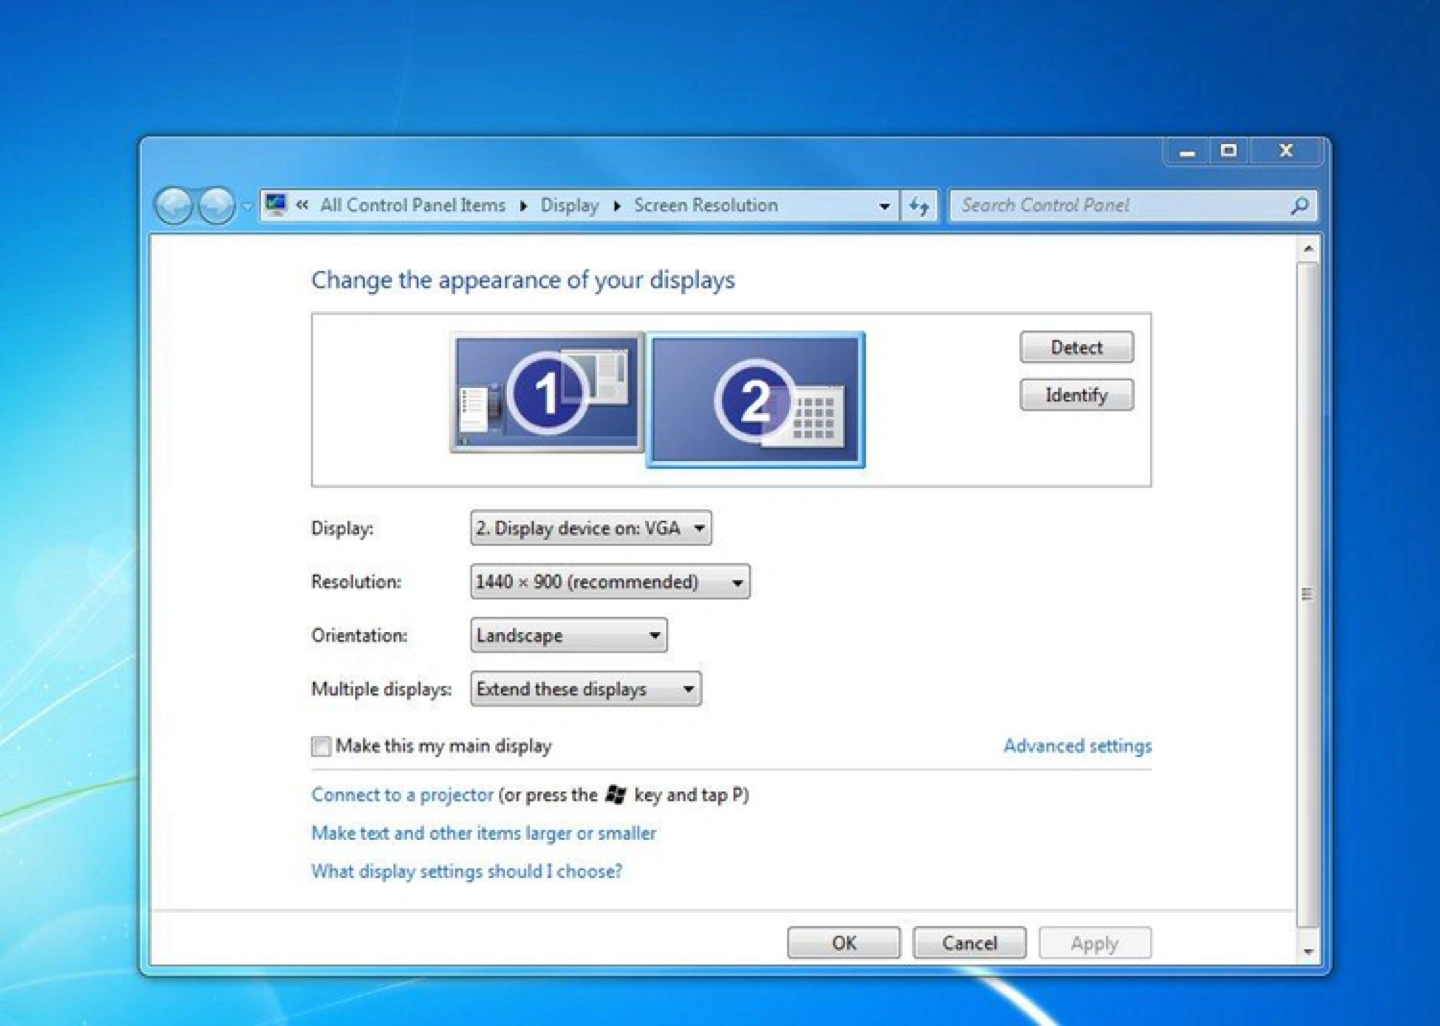The width and height of the screenshot is (1440, 1026).
Task: Select monitor 1 thumbnail
Action: pyautogui.click(x=546, y=392)
